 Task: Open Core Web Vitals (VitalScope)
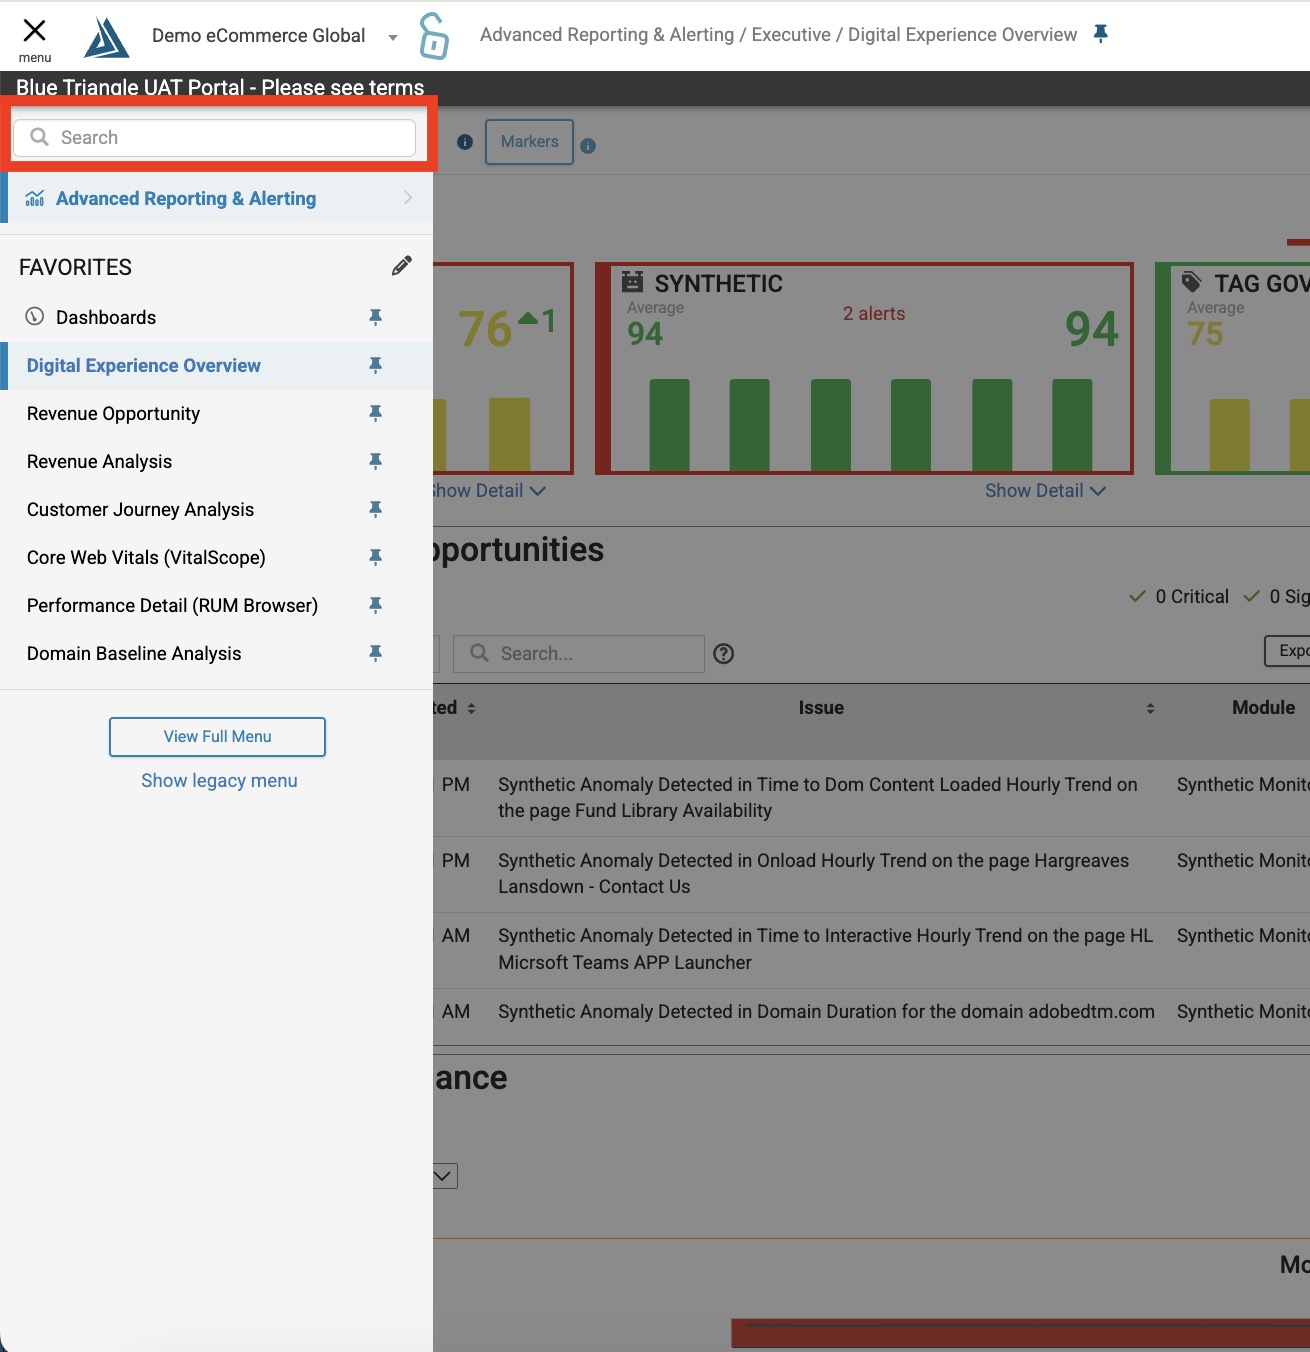pyautogui.click(x=146, y=557)
